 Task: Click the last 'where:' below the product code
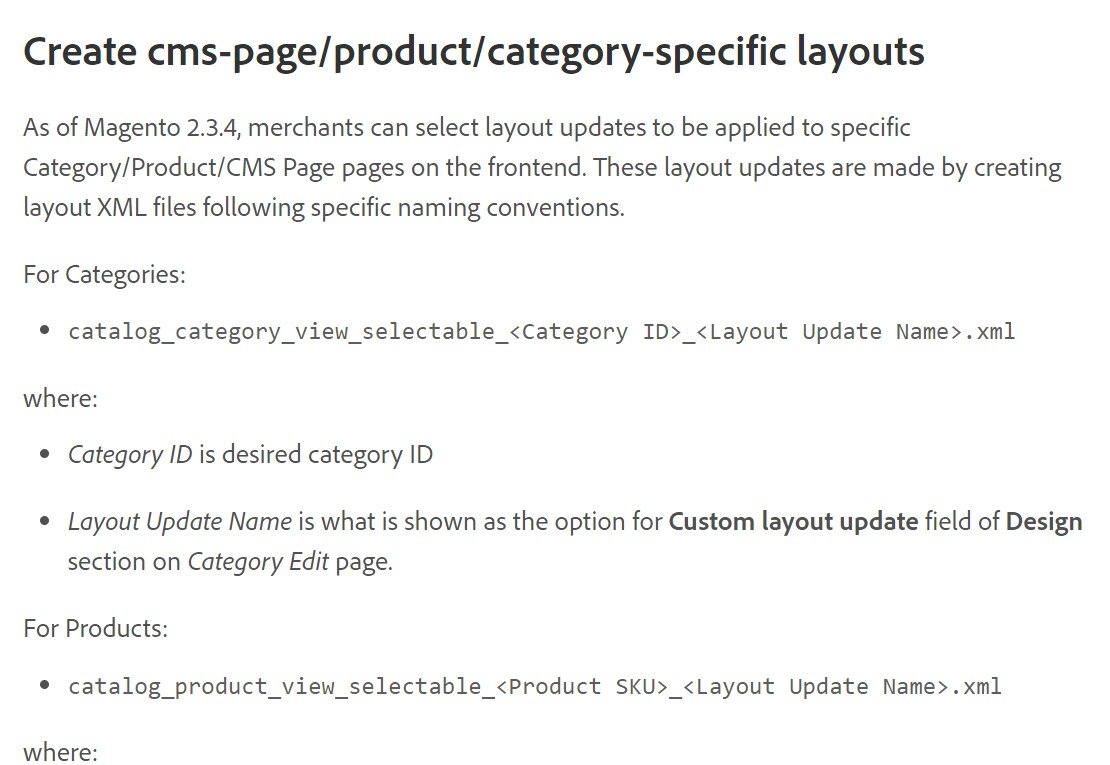[60, 751]
